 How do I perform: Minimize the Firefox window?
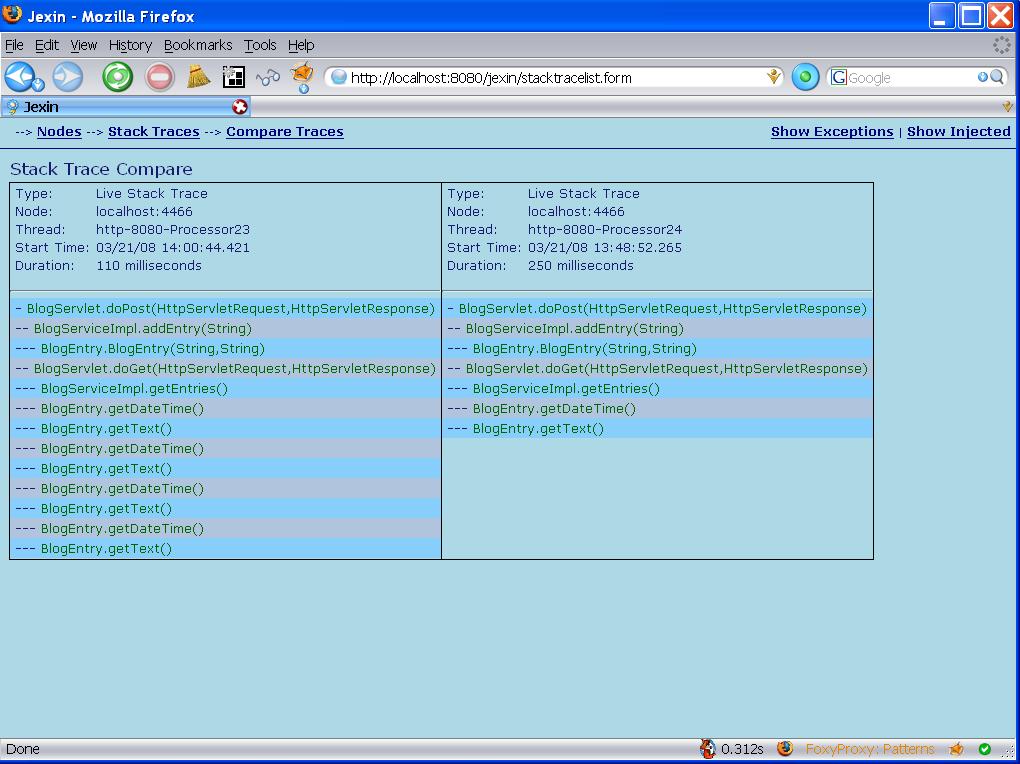pyautogui.click(x=941, y=16)
